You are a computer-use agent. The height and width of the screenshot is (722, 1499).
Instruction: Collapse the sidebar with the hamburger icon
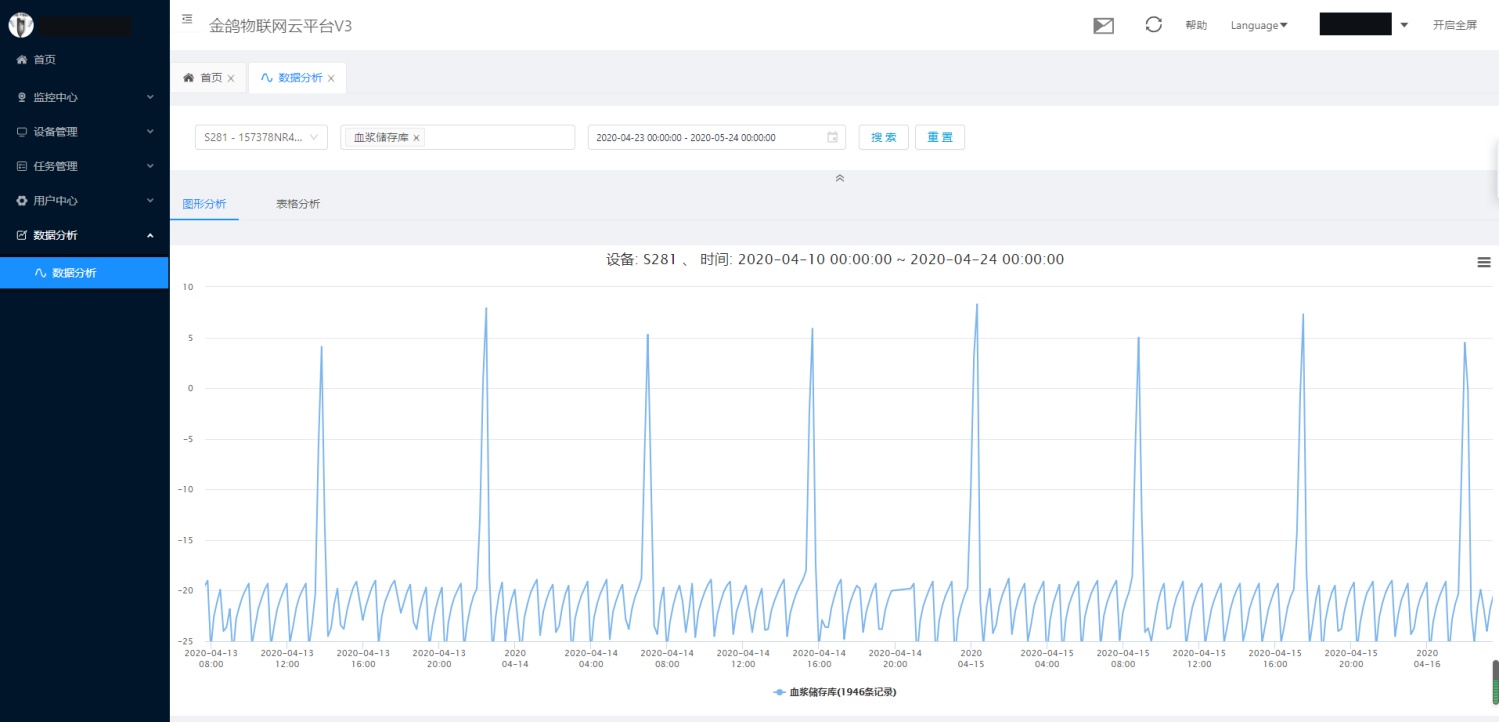[x=187, y=19]
